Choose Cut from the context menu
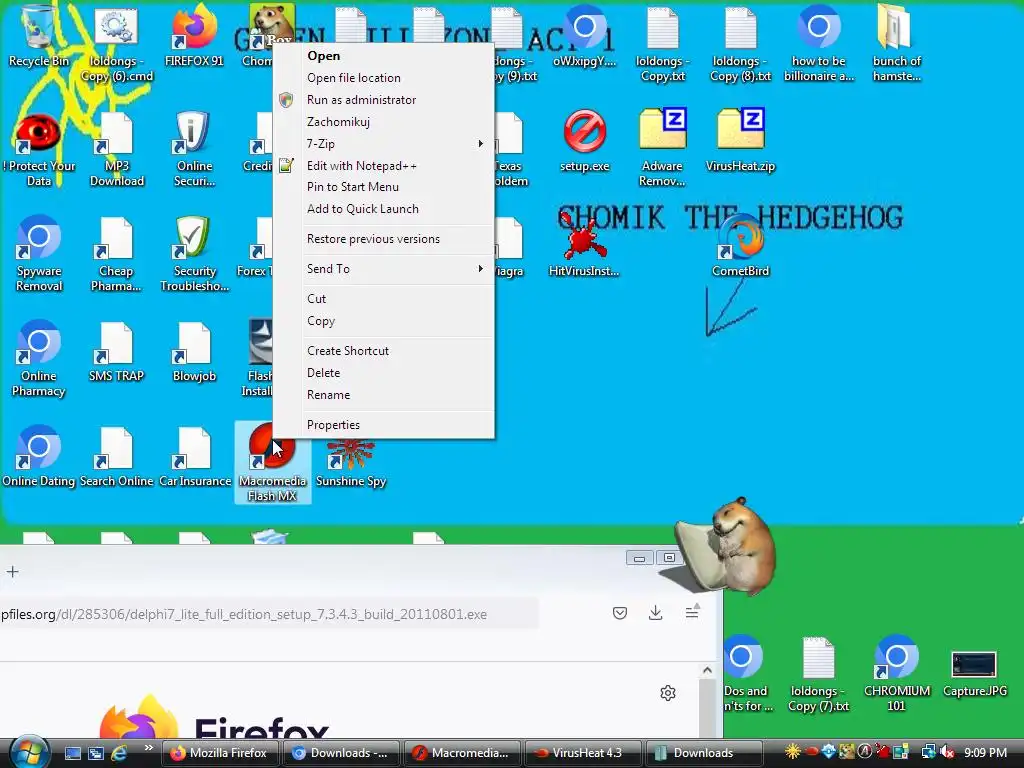The height and width of the screenshot is (768, 1024). pyautogui.click(x=384, y=299)
